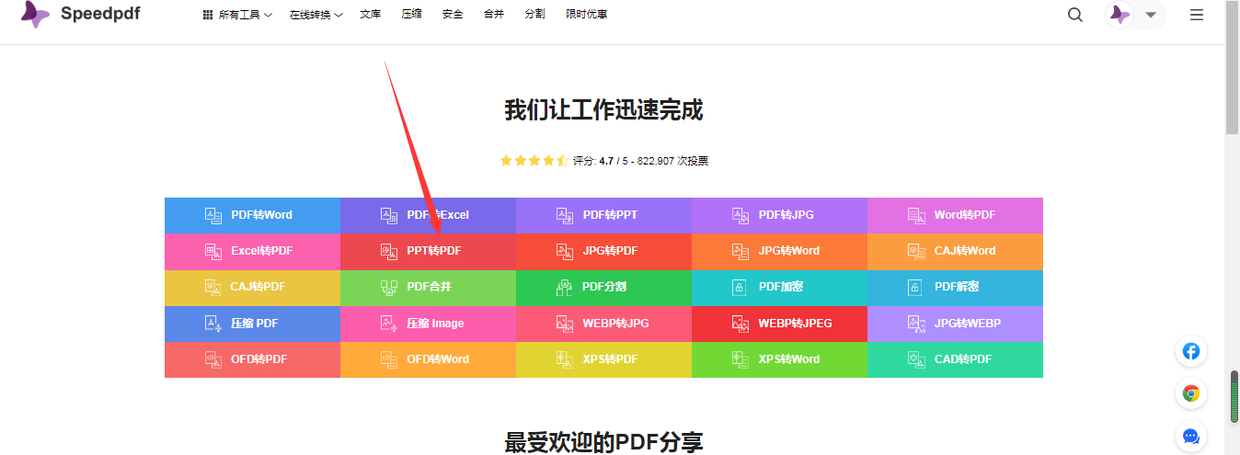
Task: Click the PDF合并 merge icon
Action: [389, 287]
